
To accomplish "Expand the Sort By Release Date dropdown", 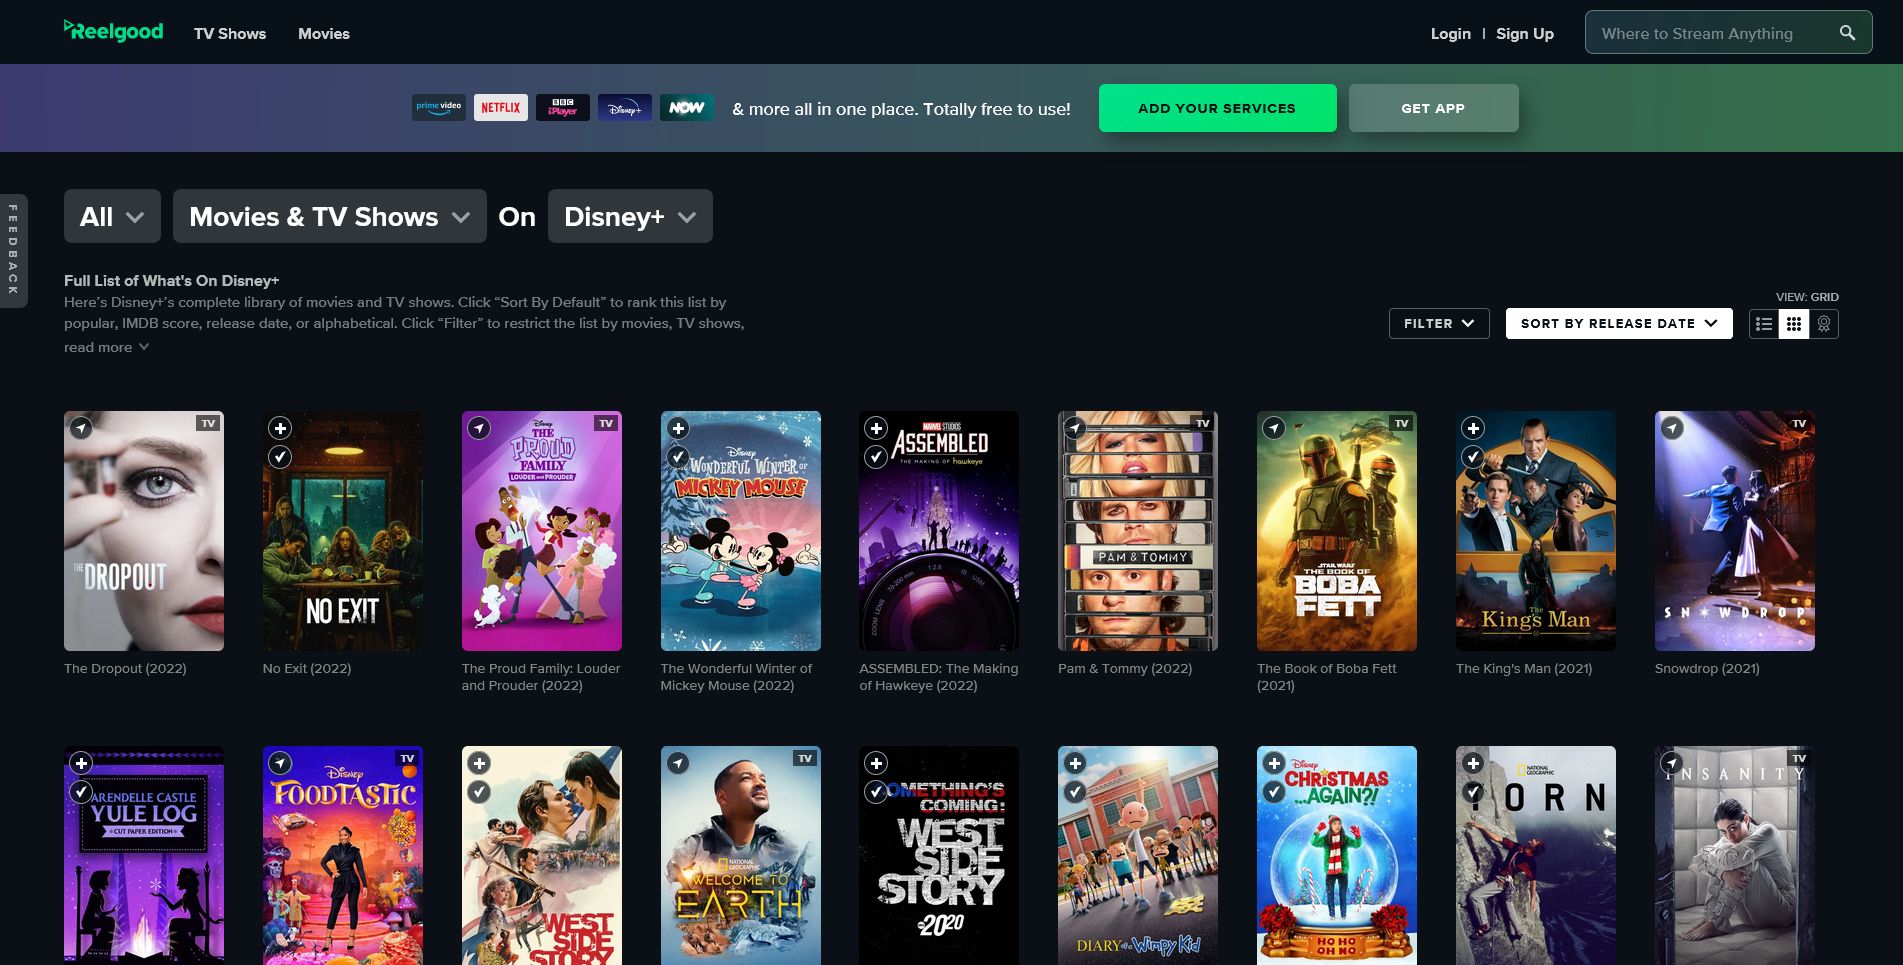I will pyautogui.click(x=1617, y=323).
